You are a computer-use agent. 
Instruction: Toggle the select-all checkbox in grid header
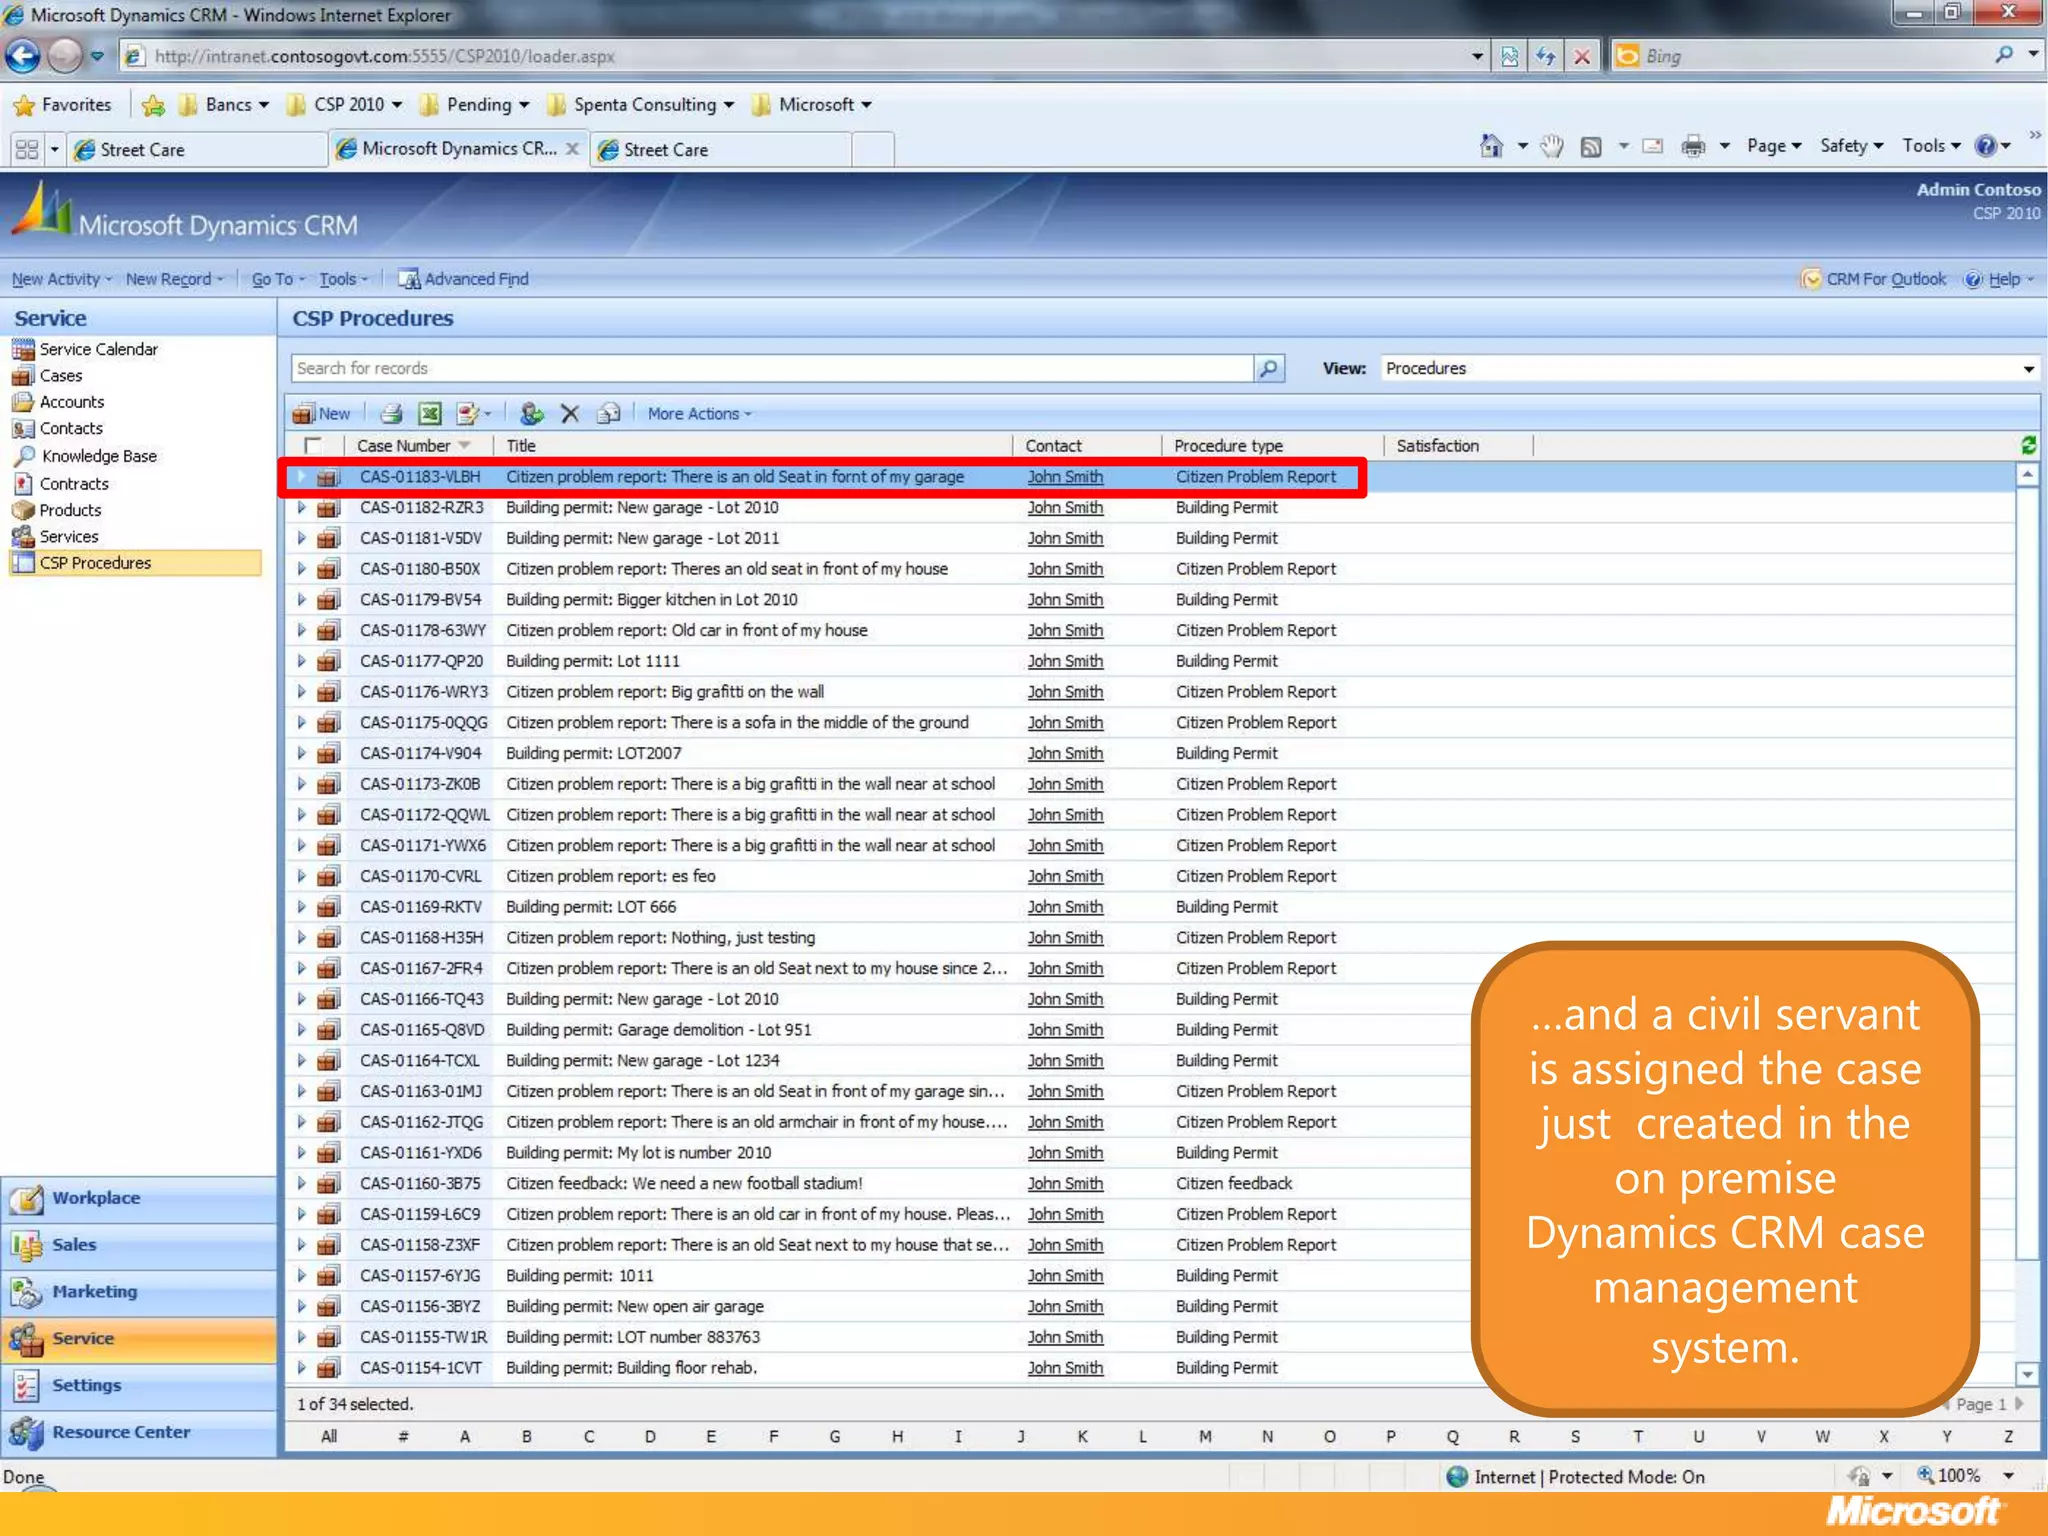click(313, 445)
